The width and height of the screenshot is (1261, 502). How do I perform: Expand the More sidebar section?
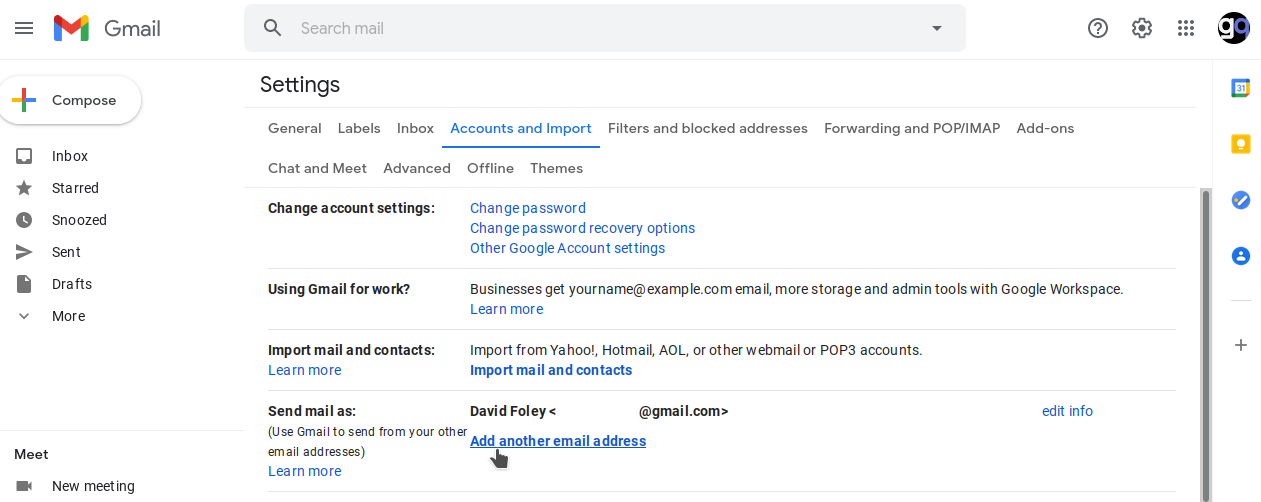[x=68, y=316]
